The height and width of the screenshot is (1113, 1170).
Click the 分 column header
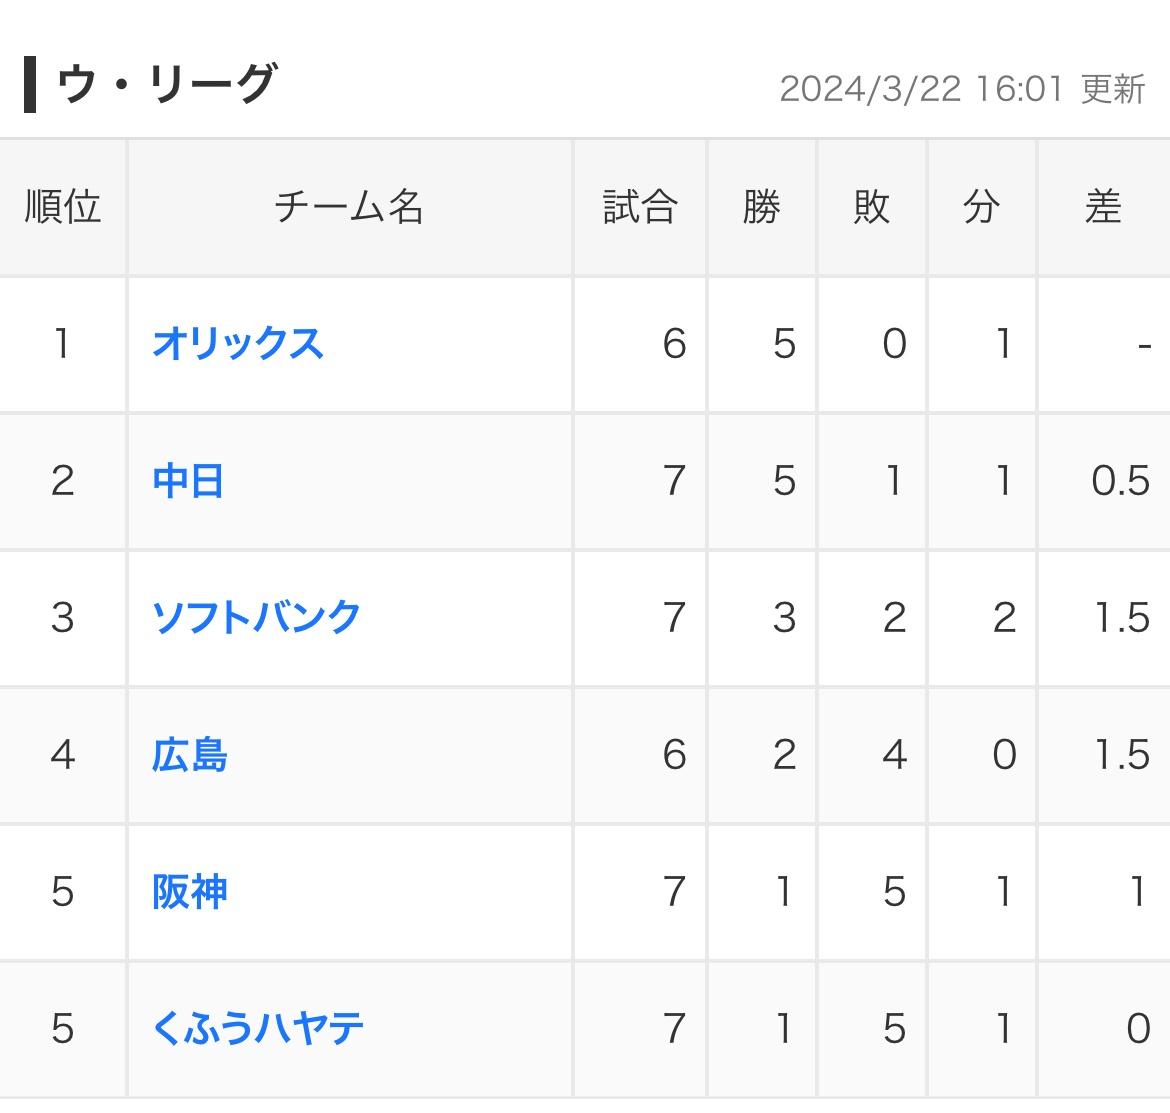(982, 207)
